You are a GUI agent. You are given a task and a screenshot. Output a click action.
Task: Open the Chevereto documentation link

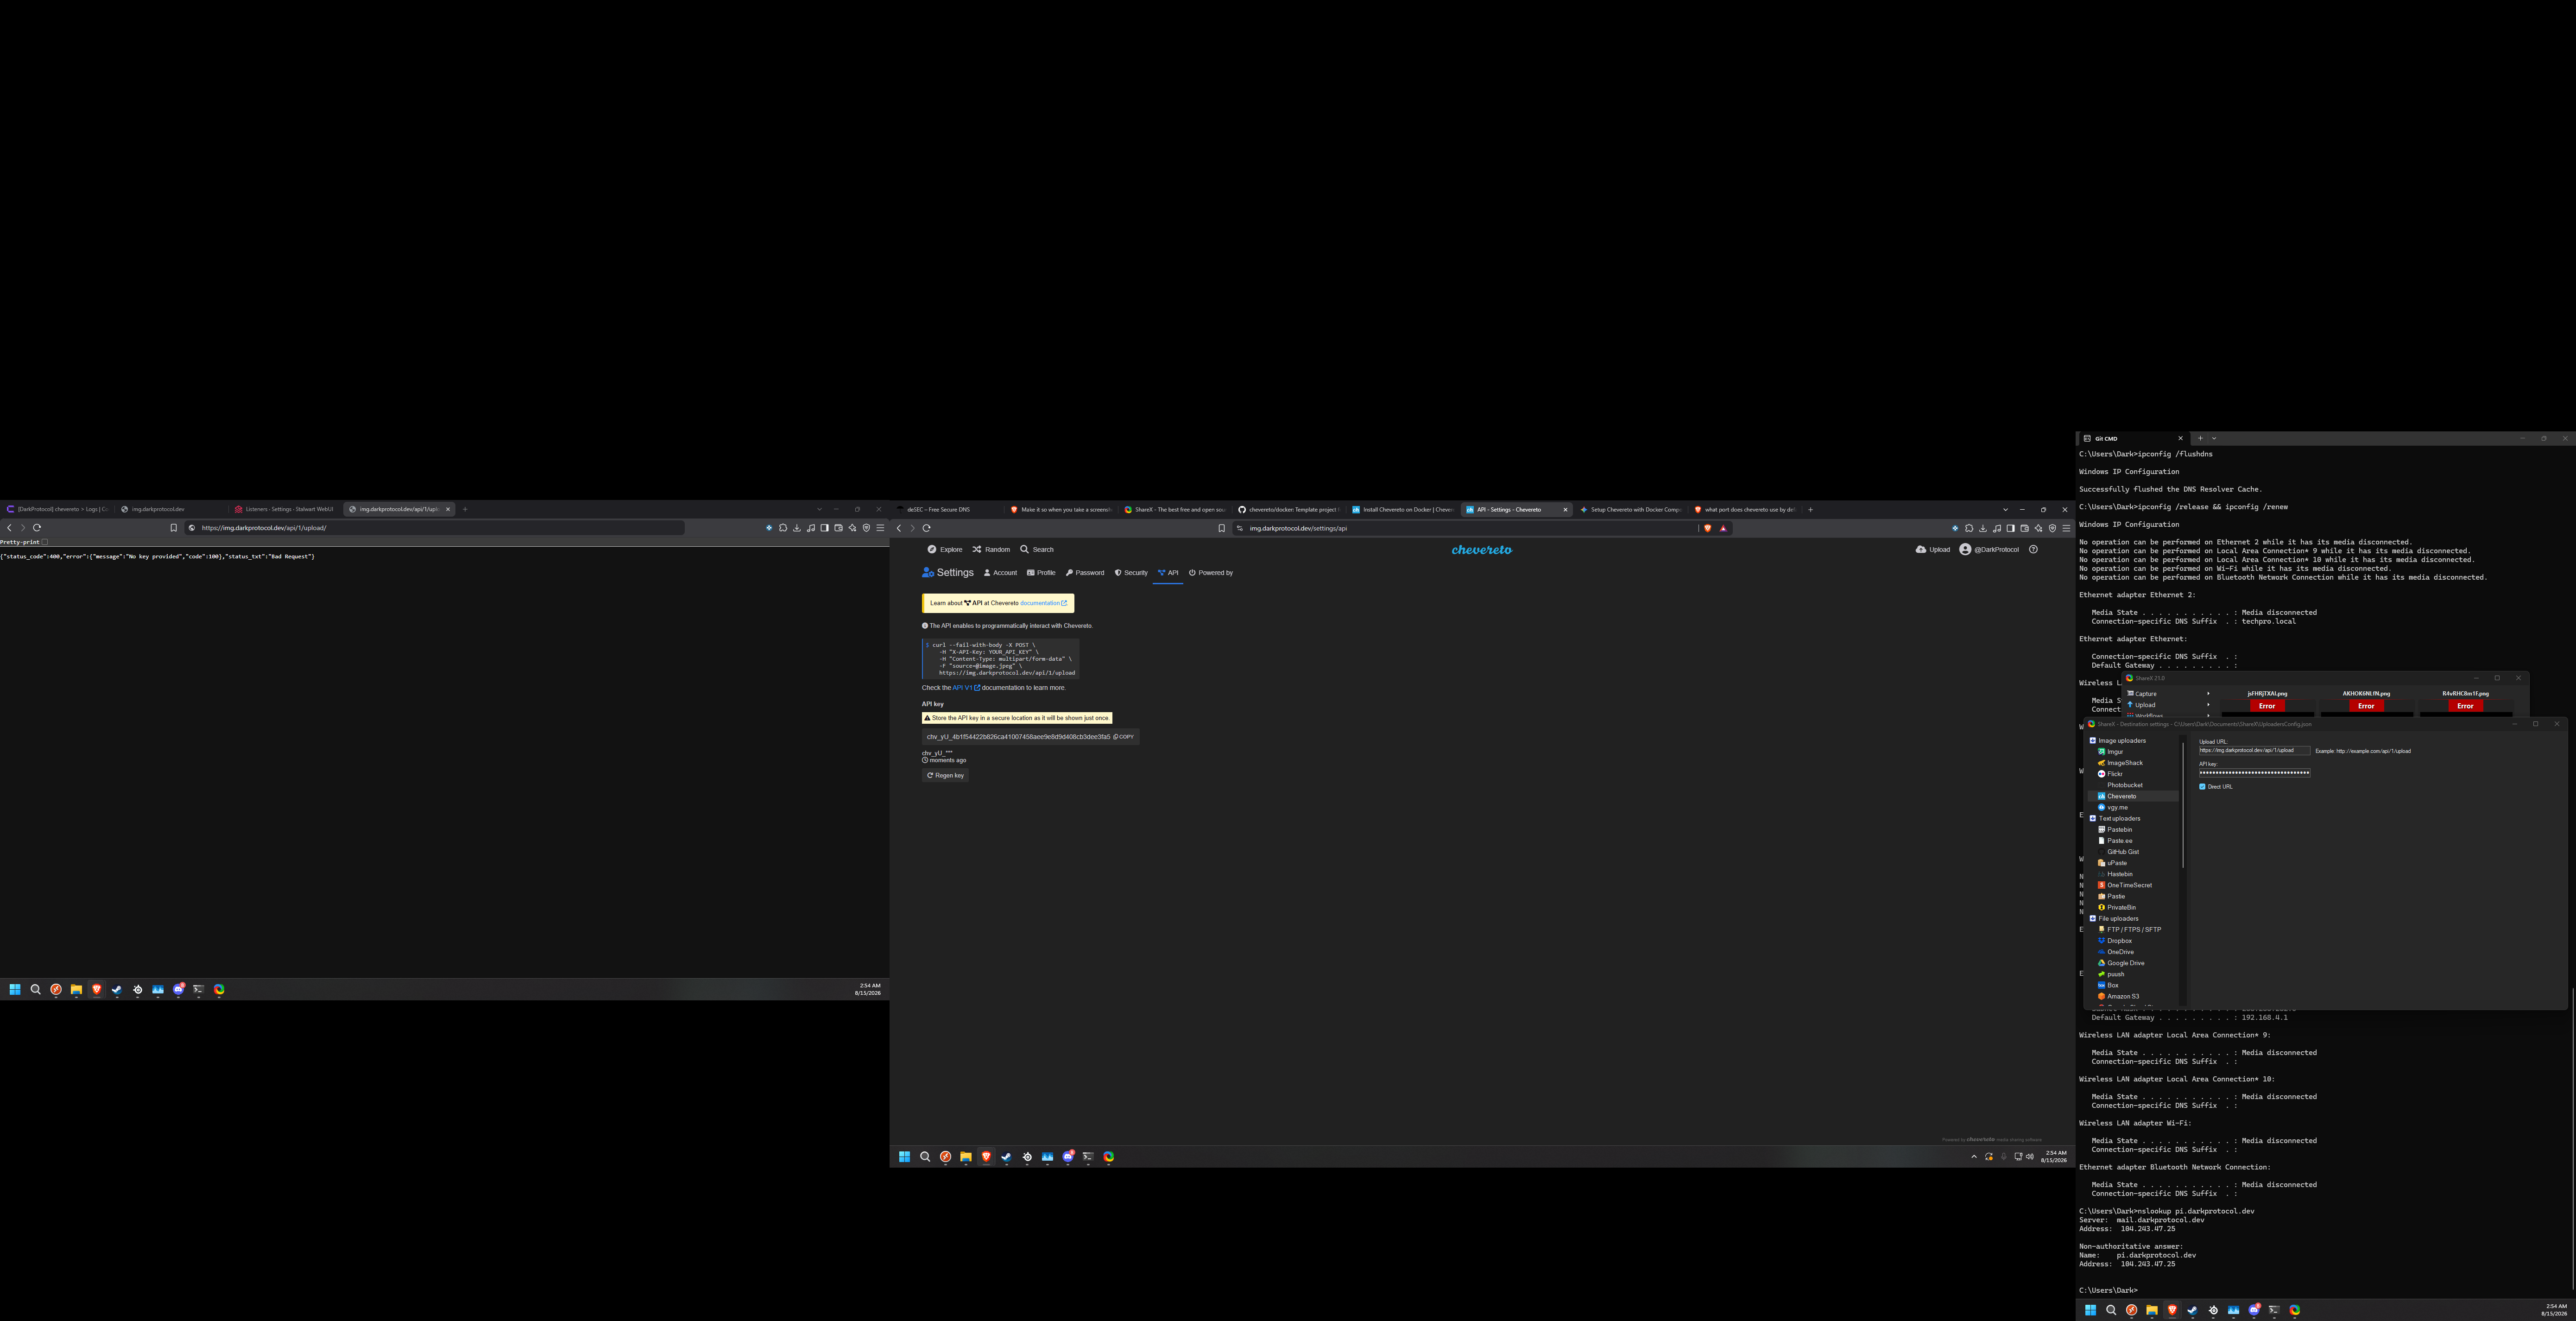(1043, 603)
